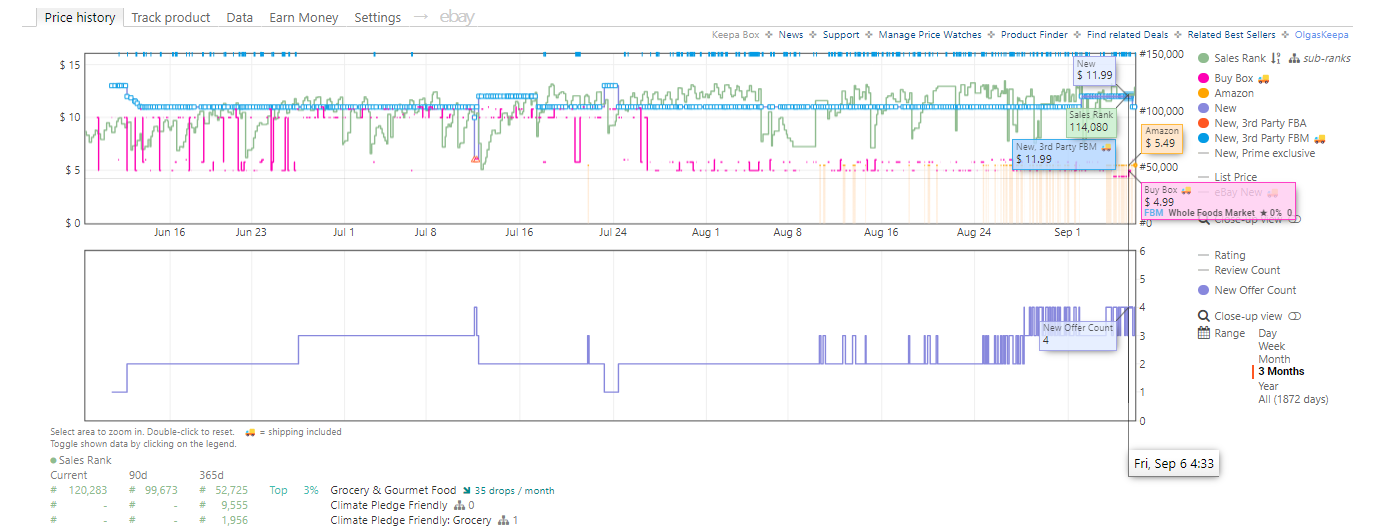Enable the New, Prime exclusive legend entry

coord(1256,153)
